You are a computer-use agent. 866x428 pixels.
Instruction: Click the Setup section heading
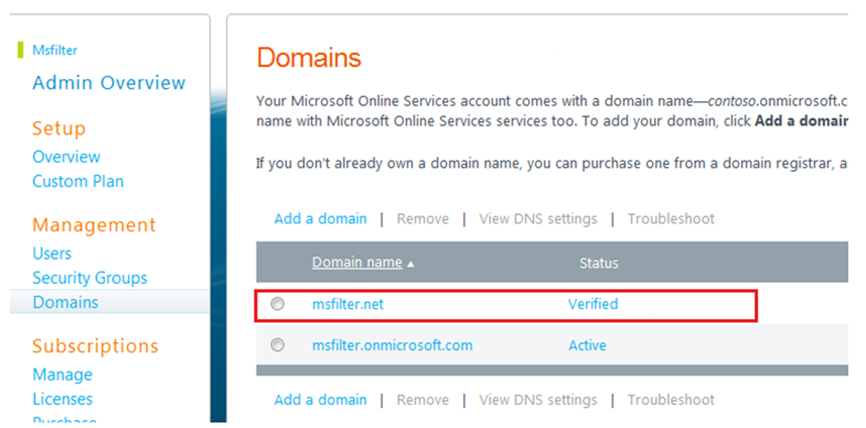(x=59, y=129)
